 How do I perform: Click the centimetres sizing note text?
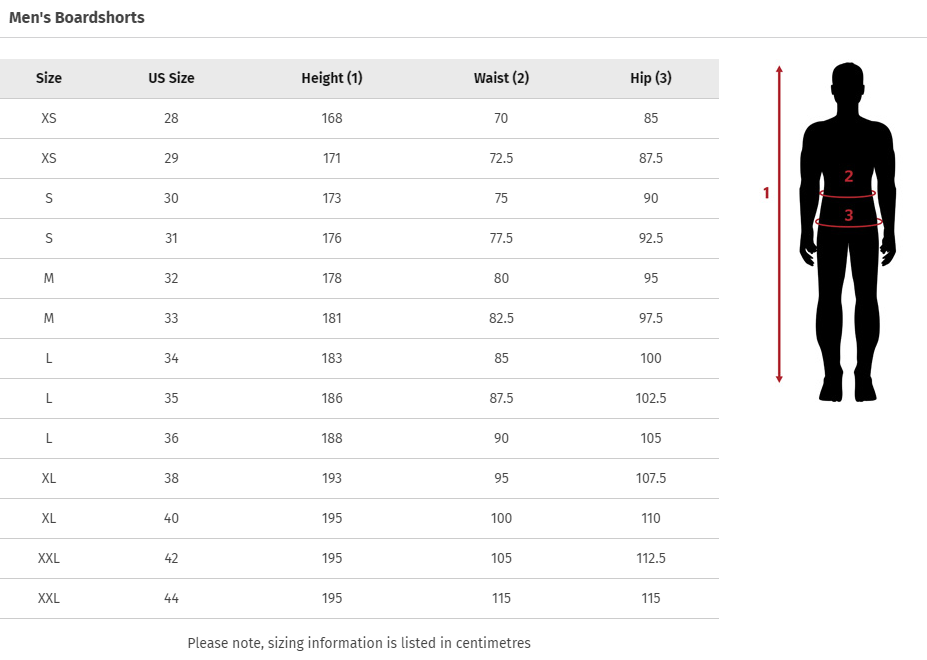click(x=359, y=643)
